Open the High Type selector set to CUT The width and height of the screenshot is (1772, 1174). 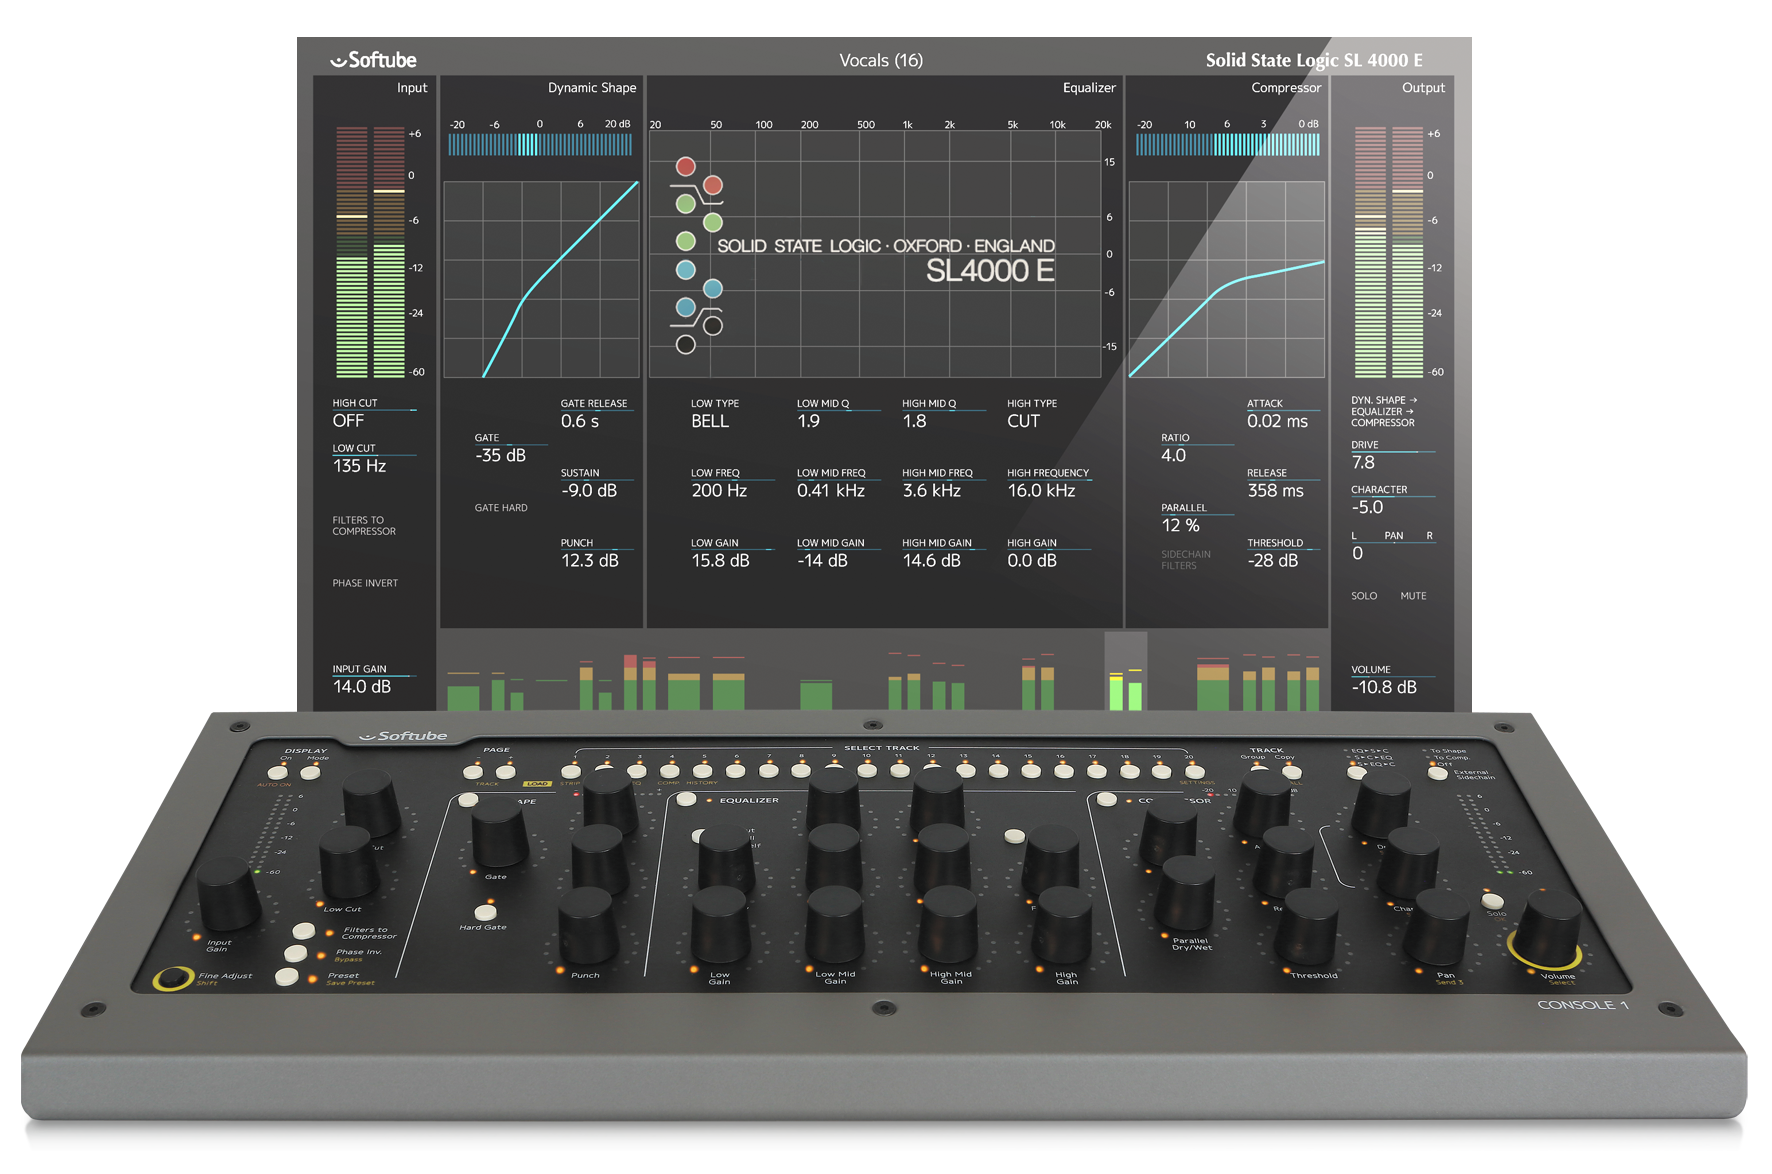pos(1022,420)
